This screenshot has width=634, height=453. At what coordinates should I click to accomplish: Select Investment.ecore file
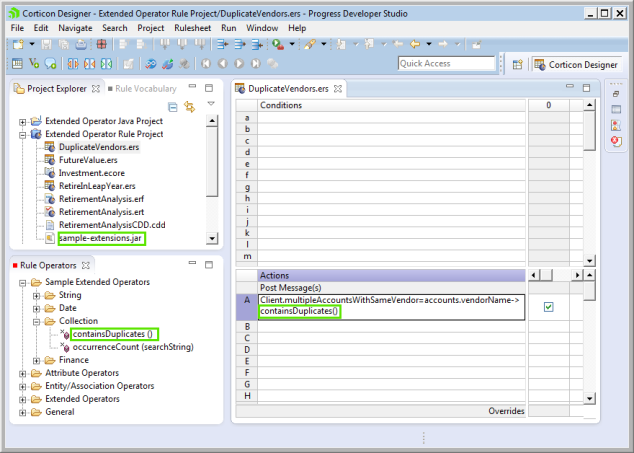coord(92,173)
